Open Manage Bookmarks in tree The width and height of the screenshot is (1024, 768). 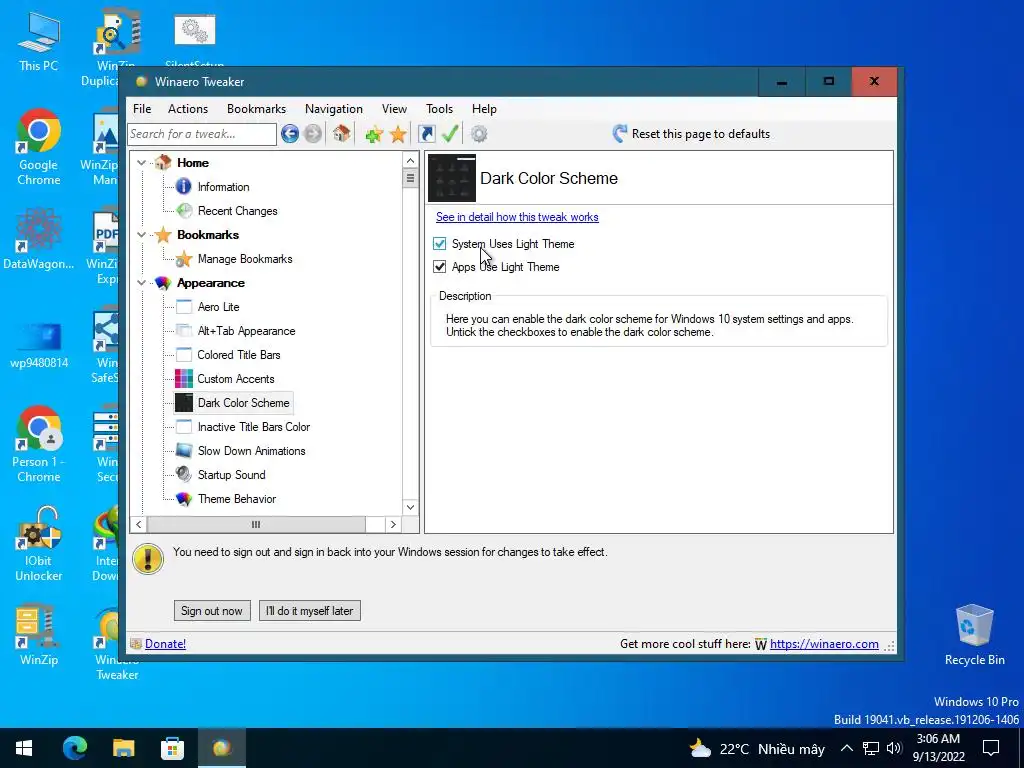(x=245, y=259)
